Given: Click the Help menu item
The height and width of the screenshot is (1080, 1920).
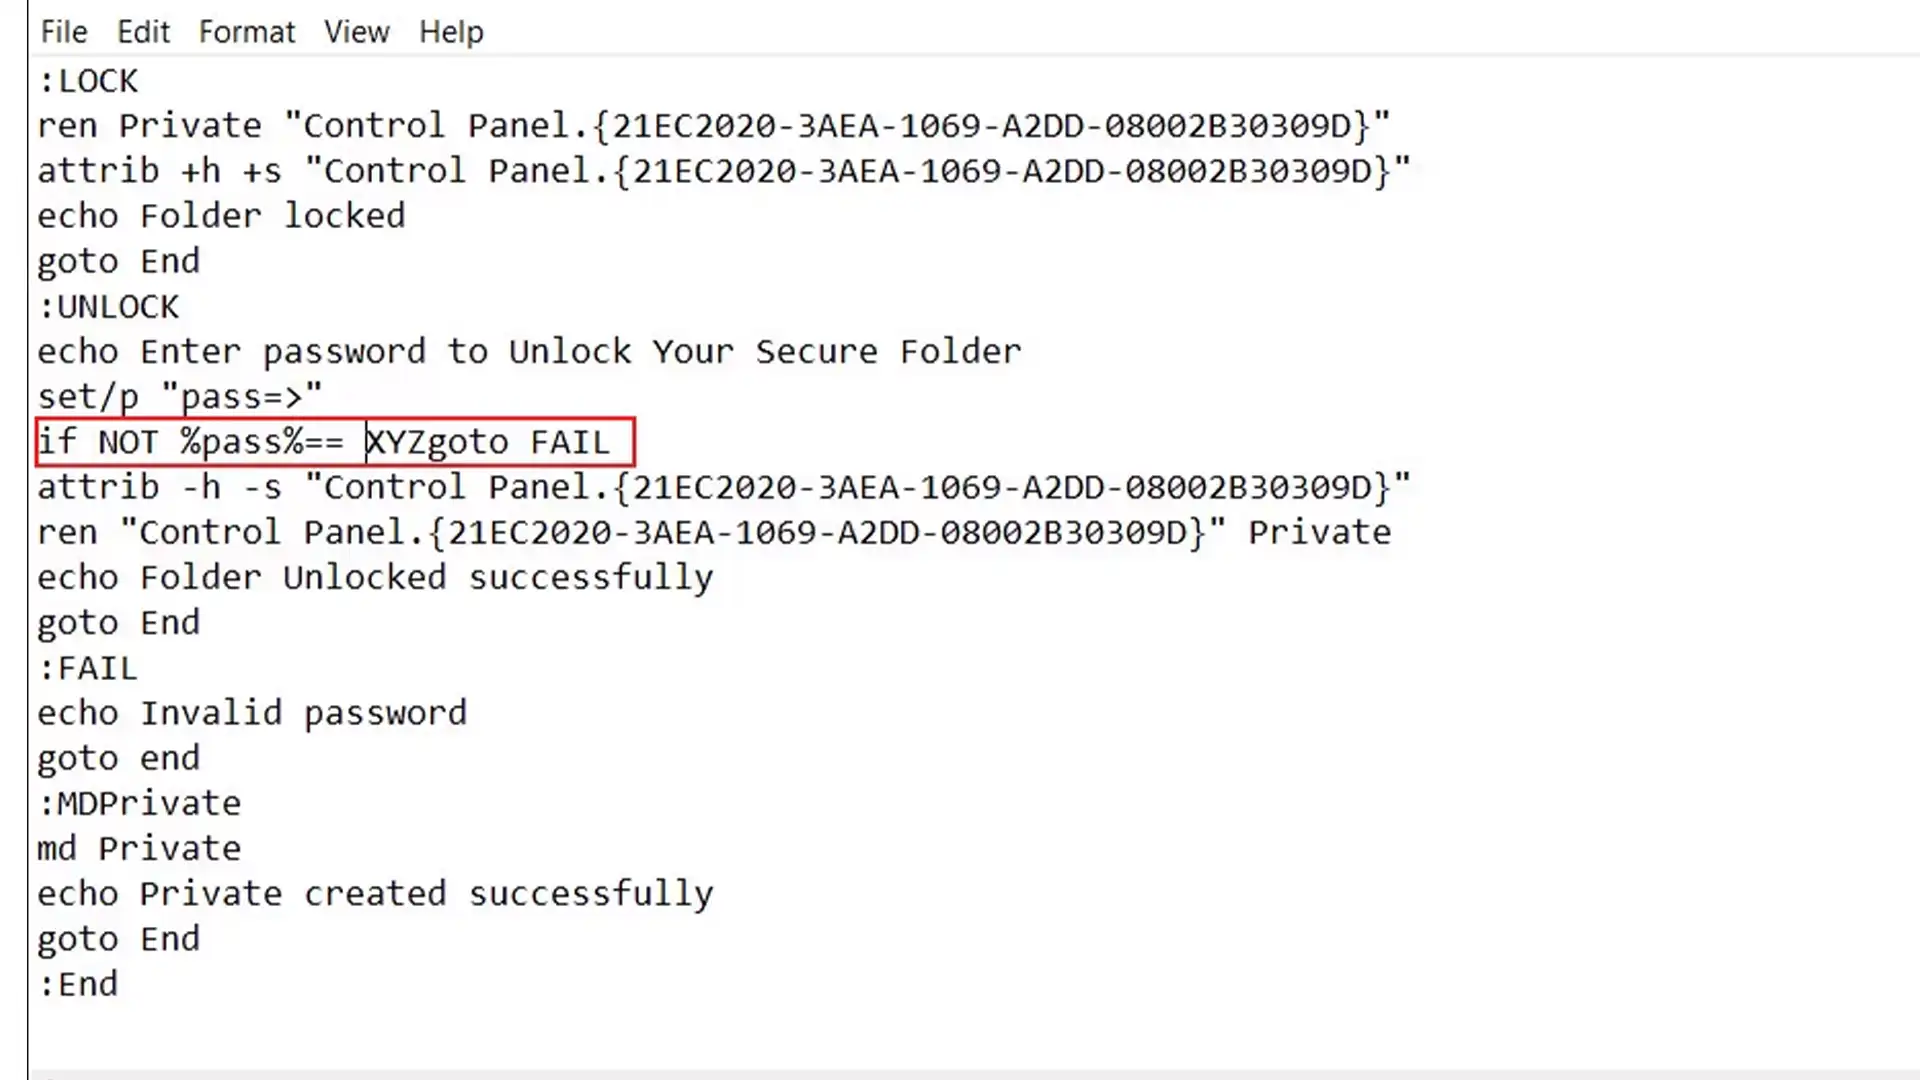Looking at the screenshot, I should click(451, 32).
